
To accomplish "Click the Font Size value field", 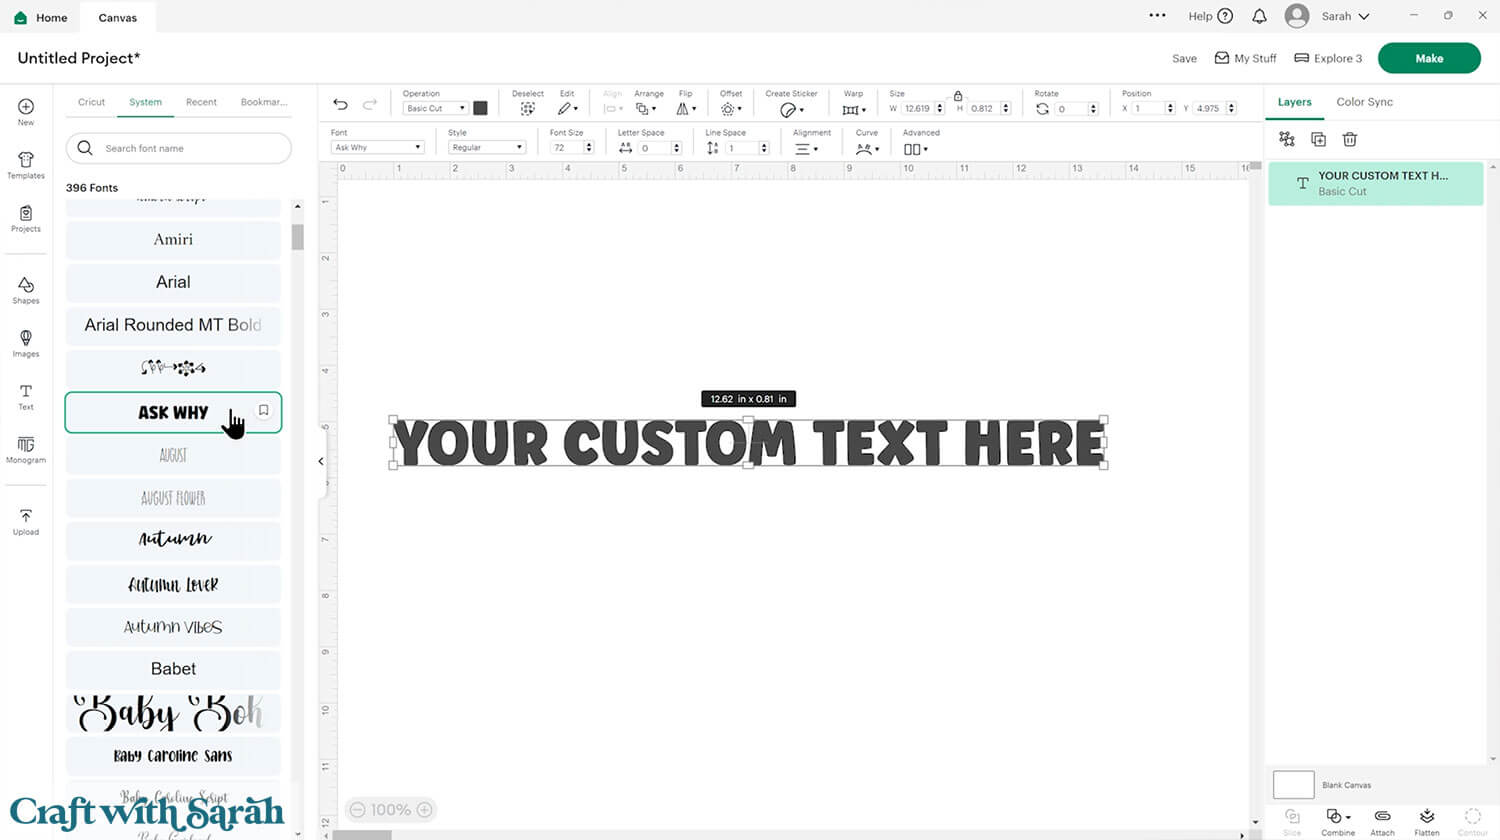I will 566,147.
